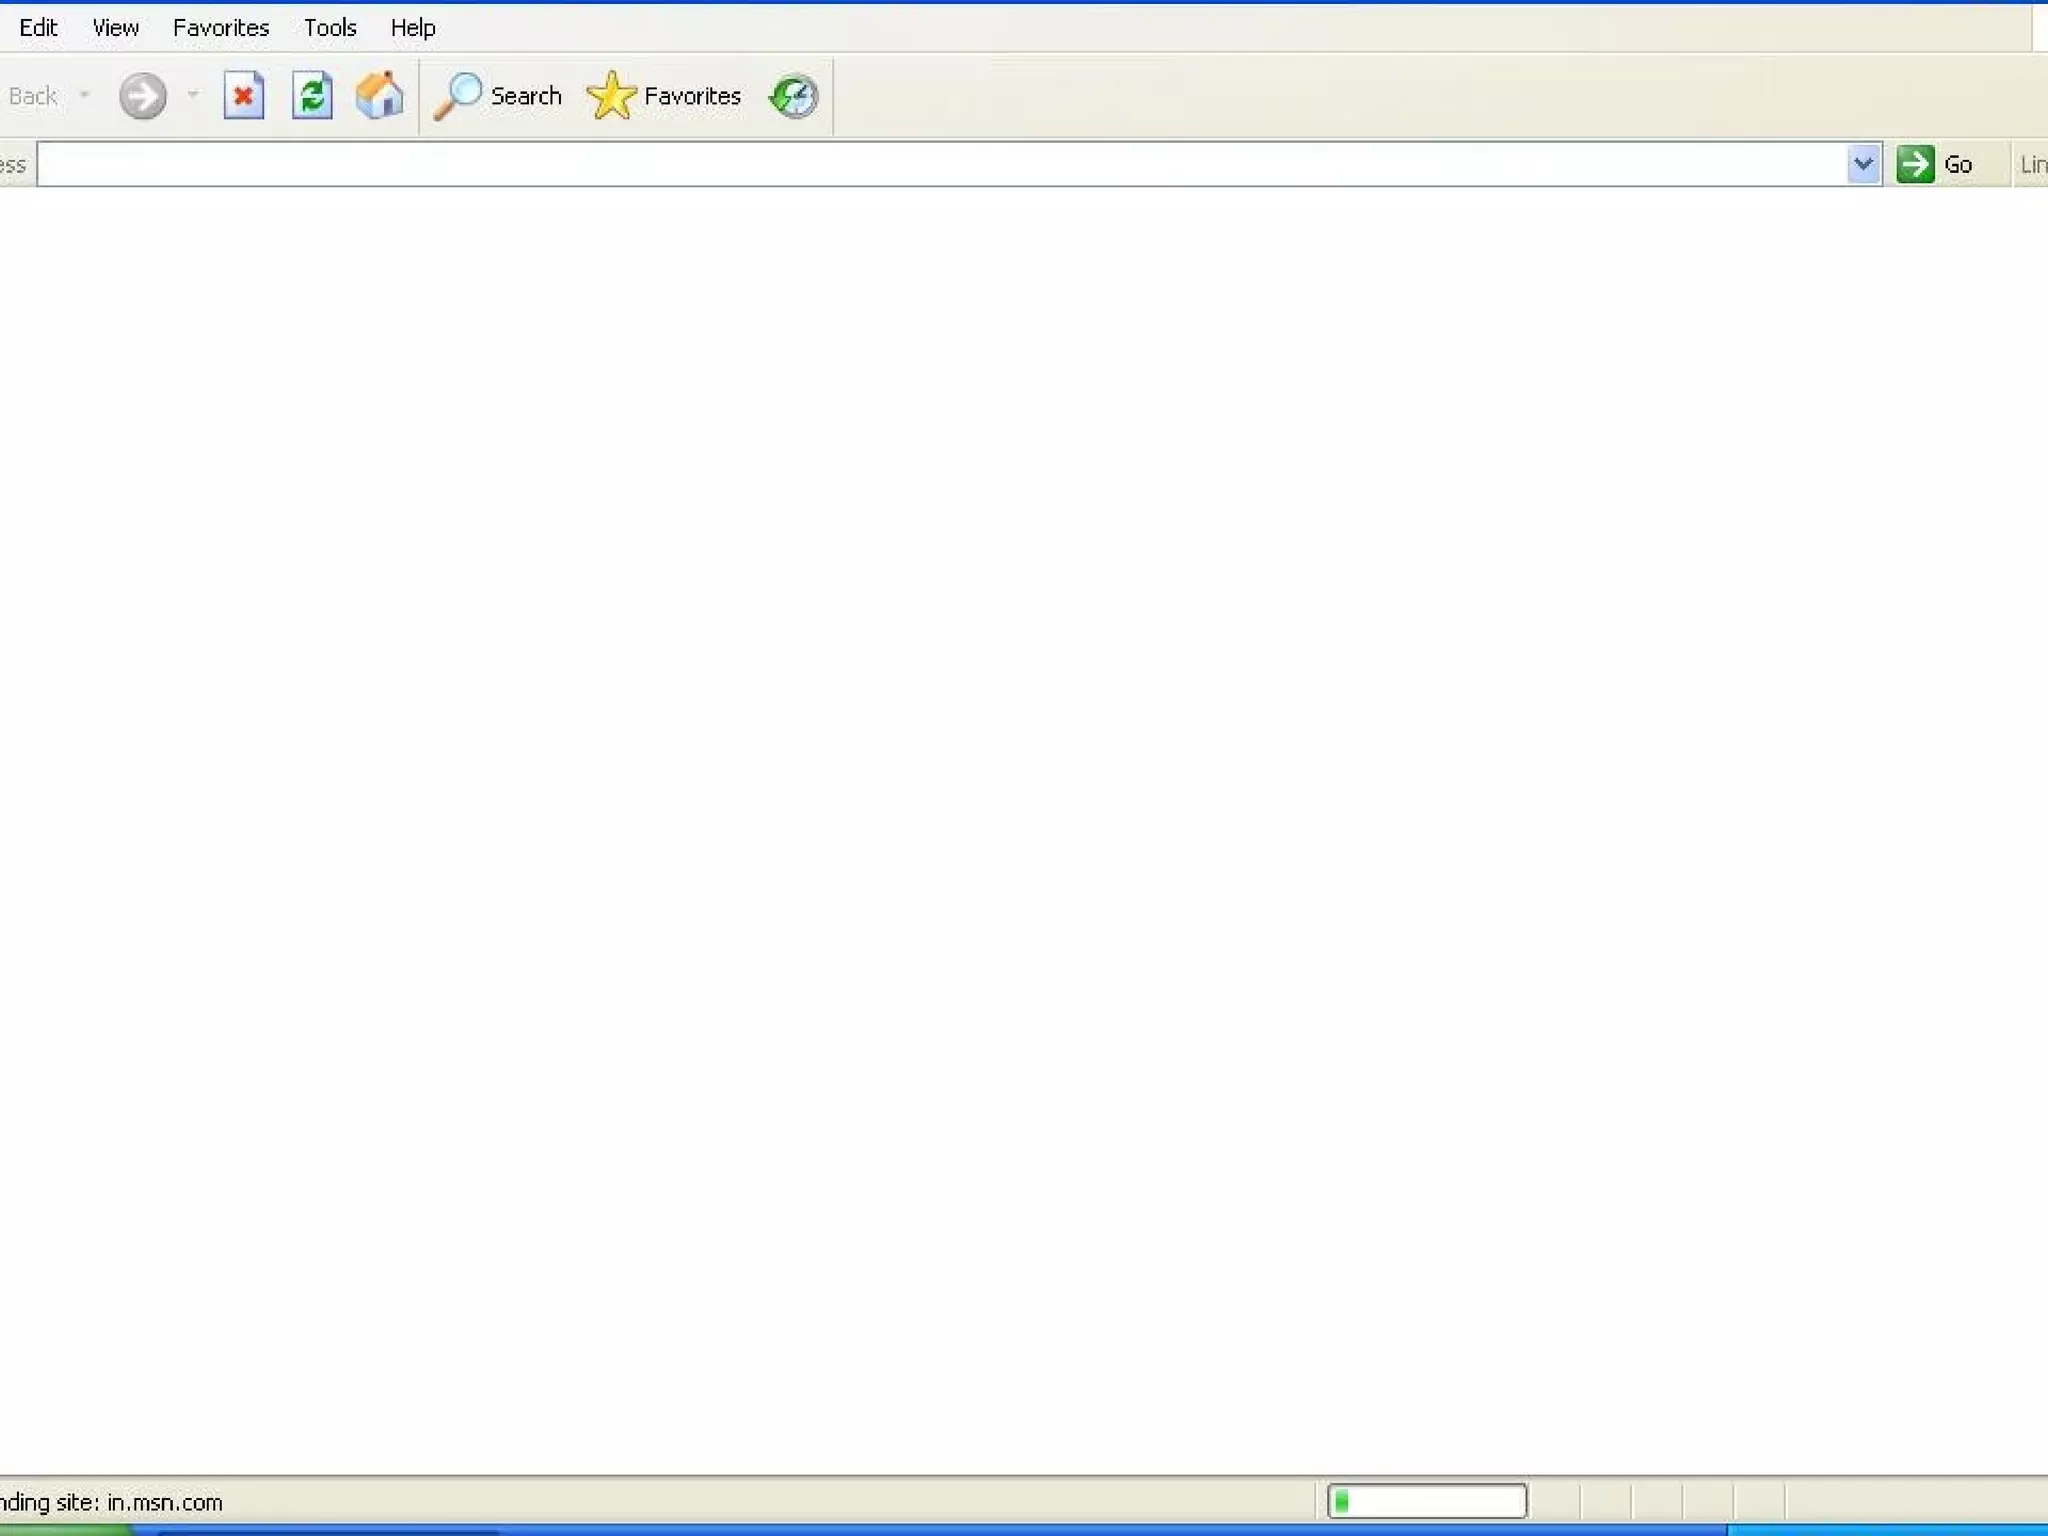Screen dimensions: 2048x1536
Task: Expand the address bar dropdown arrow
Action: tap(1863, 164)
